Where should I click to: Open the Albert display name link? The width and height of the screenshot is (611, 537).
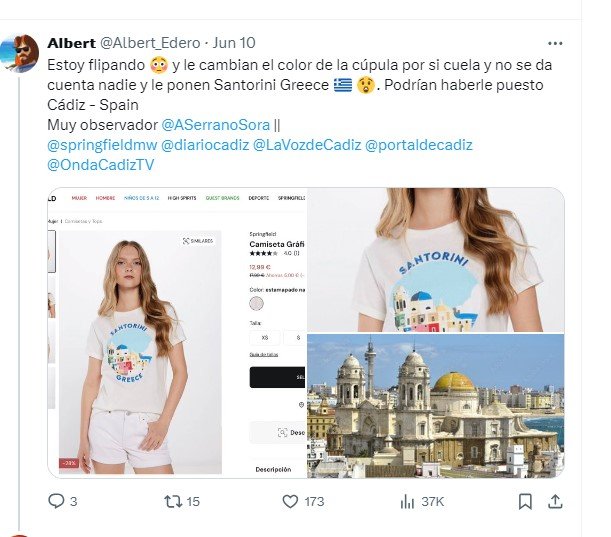pos(71,43)
